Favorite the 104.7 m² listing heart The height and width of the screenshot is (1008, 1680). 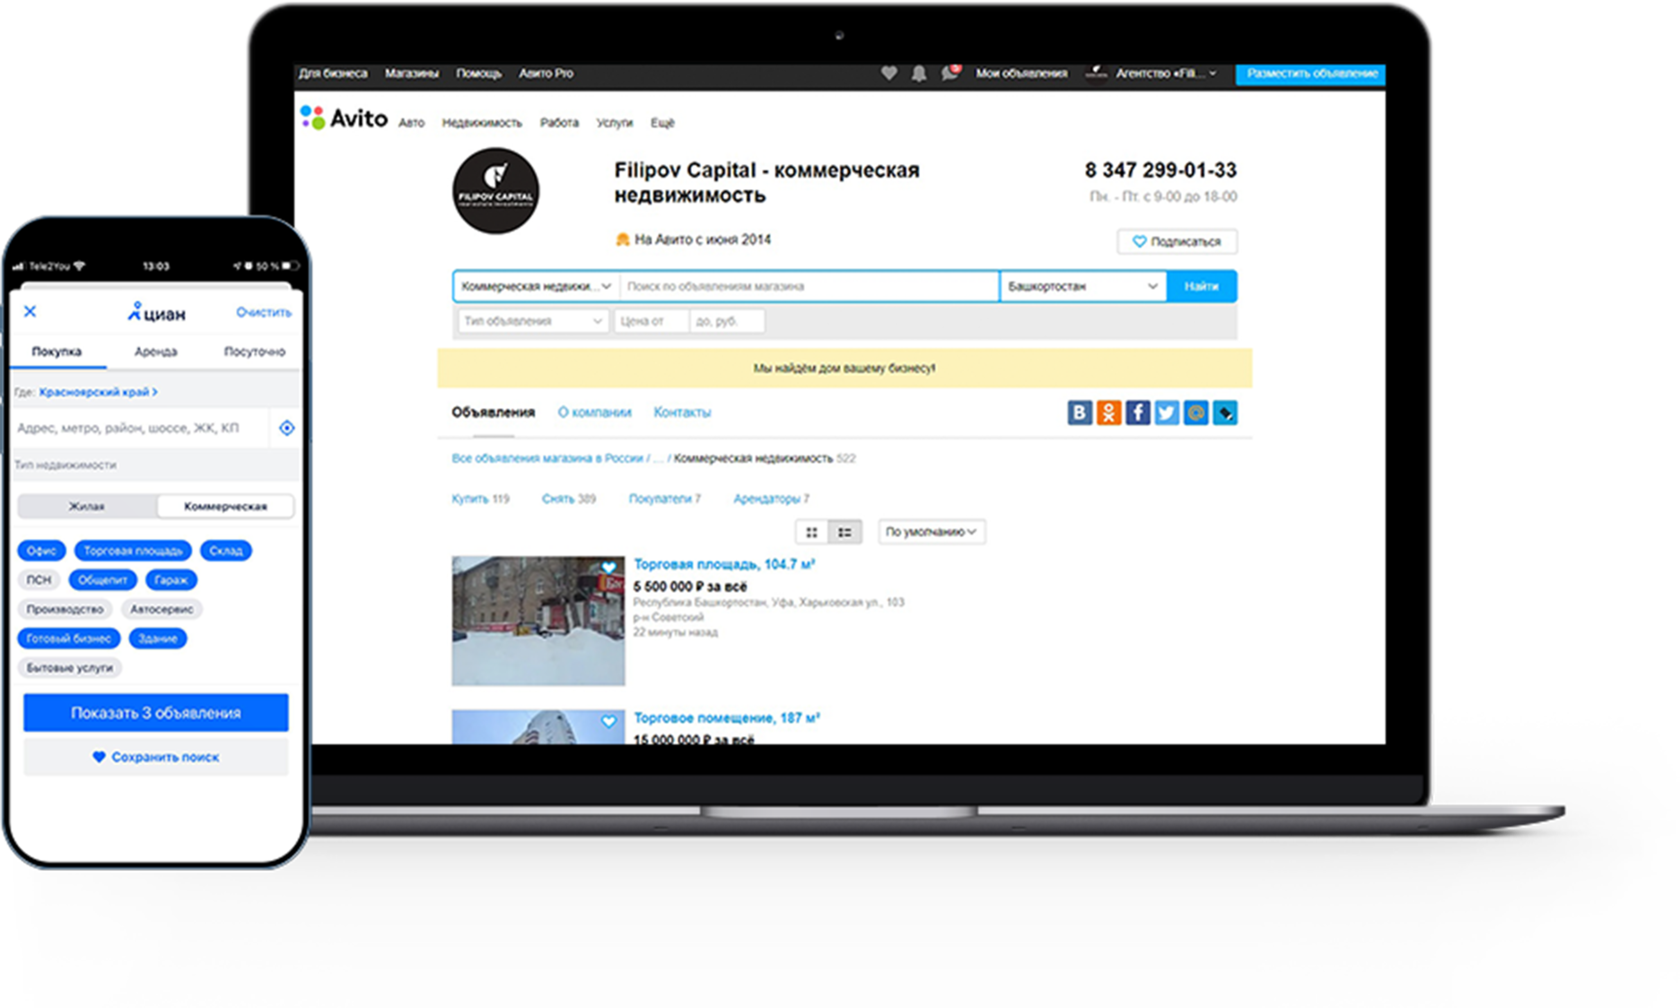(609, 568)
